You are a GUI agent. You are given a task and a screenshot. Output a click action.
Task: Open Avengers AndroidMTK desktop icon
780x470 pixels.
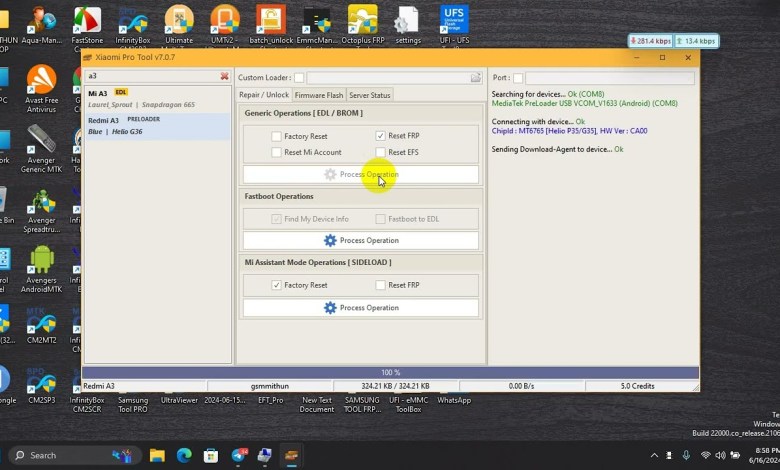42,269
